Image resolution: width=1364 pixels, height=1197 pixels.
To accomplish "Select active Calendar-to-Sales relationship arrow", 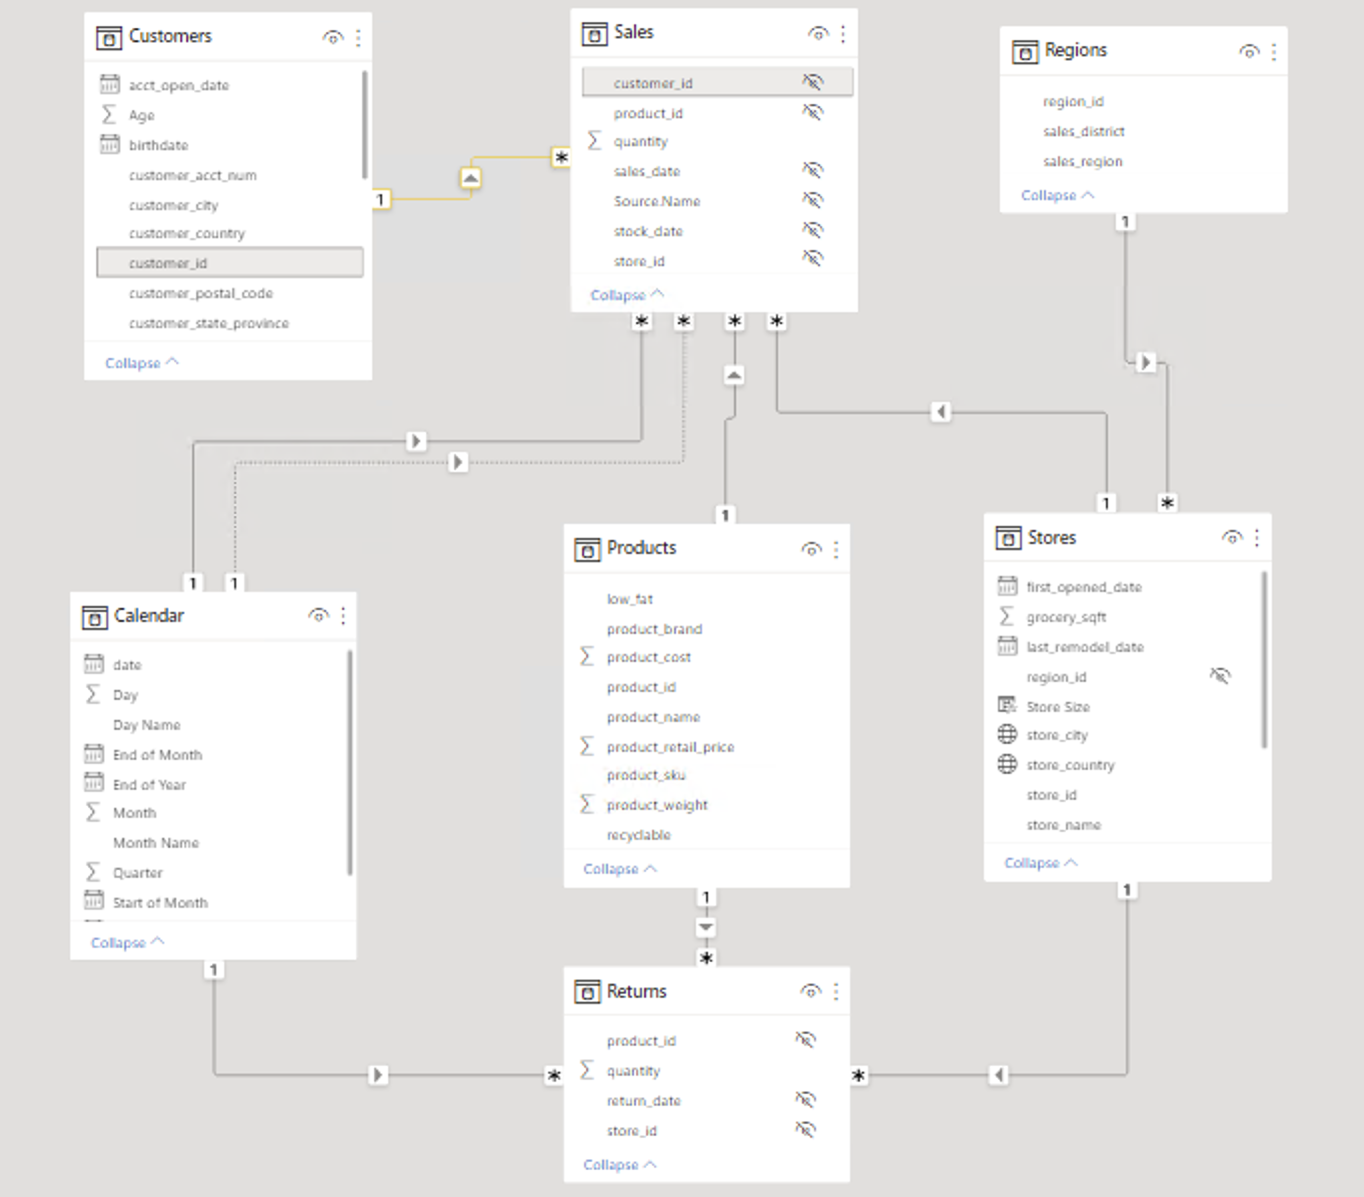I will point(416,441).
